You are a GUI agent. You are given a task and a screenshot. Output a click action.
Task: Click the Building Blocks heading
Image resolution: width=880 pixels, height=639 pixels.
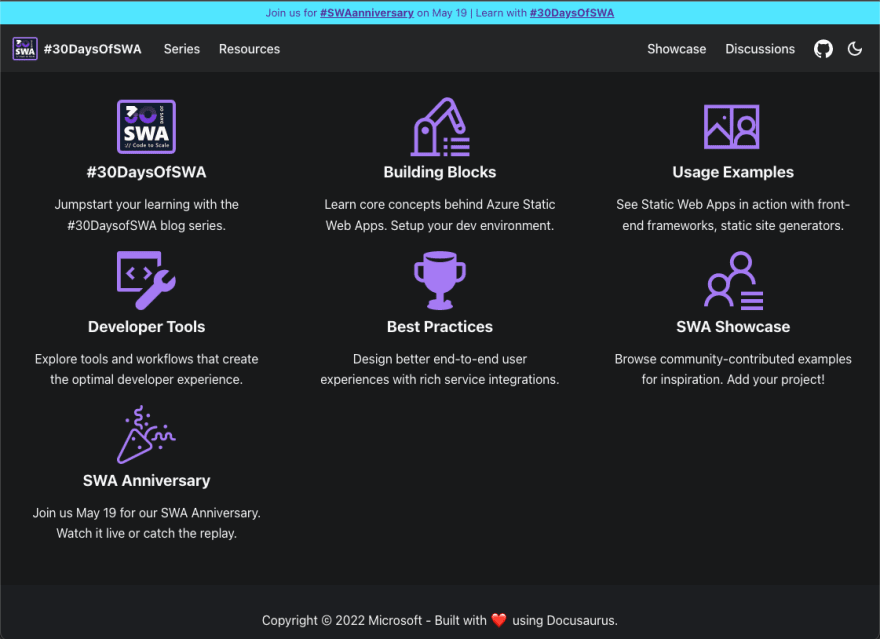pyautogui.click(x=440, y=172)
